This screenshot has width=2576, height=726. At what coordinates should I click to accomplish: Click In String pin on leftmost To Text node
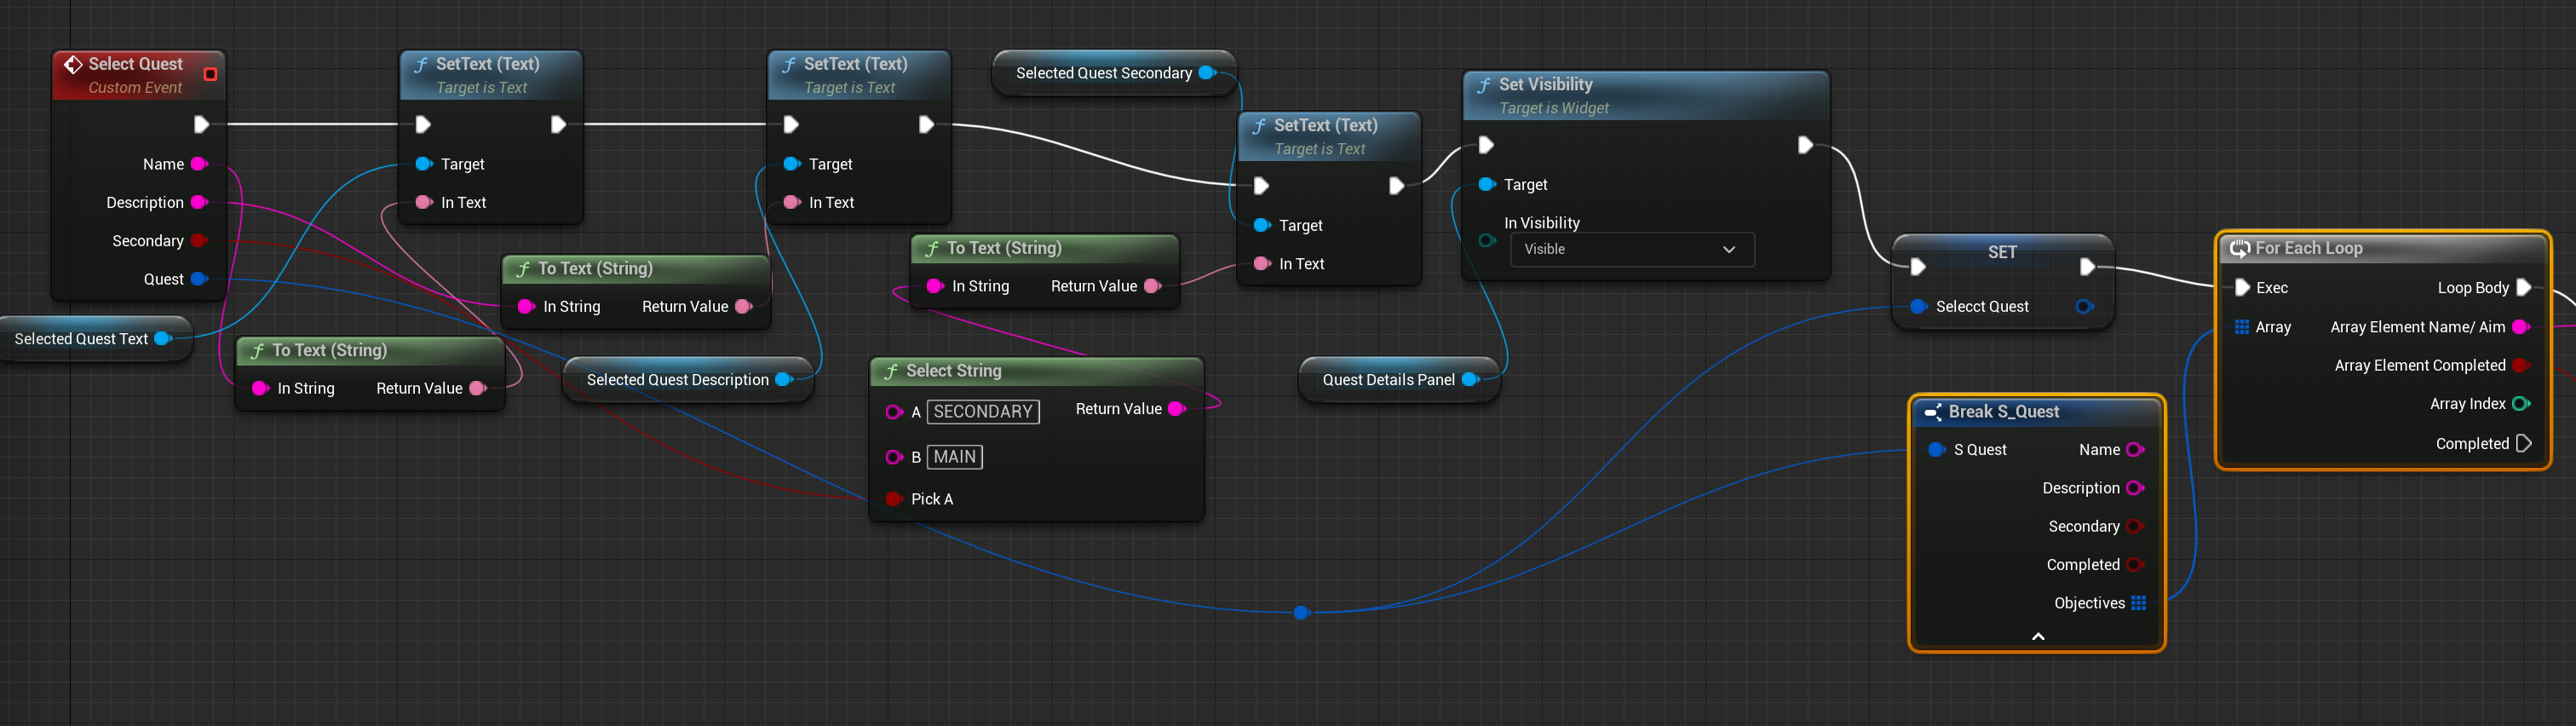(x=260, y=388)
